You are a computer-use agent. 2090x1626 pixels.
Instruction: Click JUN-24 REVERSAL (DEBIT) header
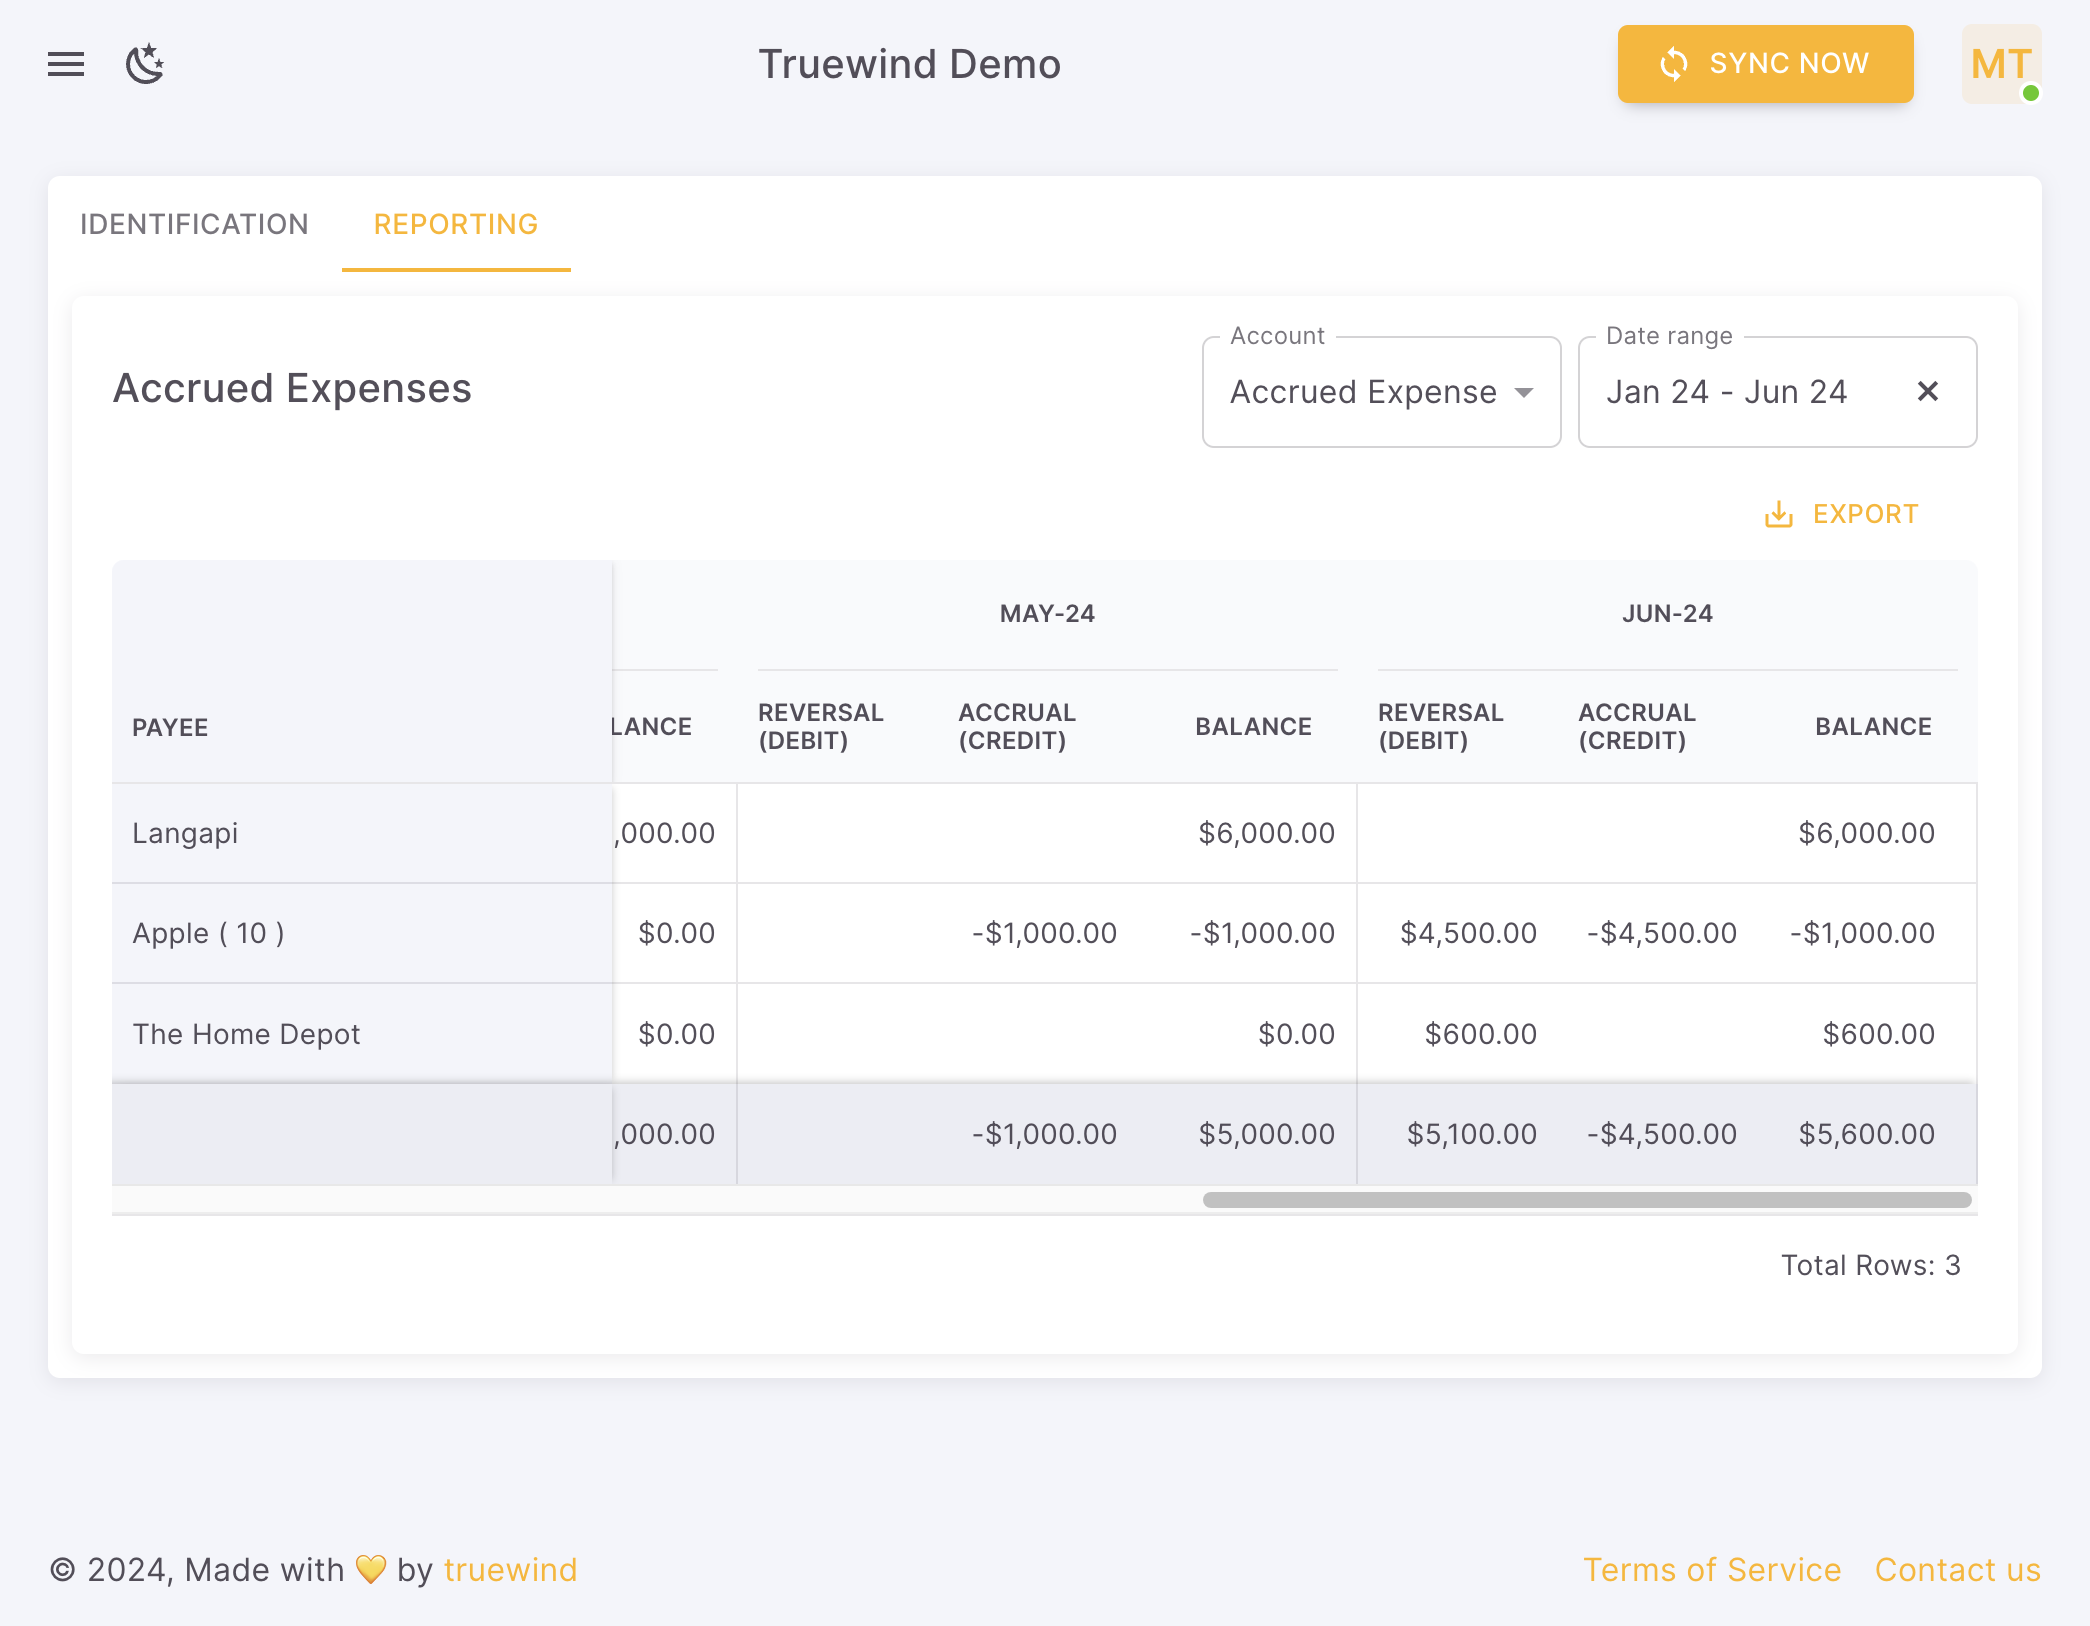1440,726
